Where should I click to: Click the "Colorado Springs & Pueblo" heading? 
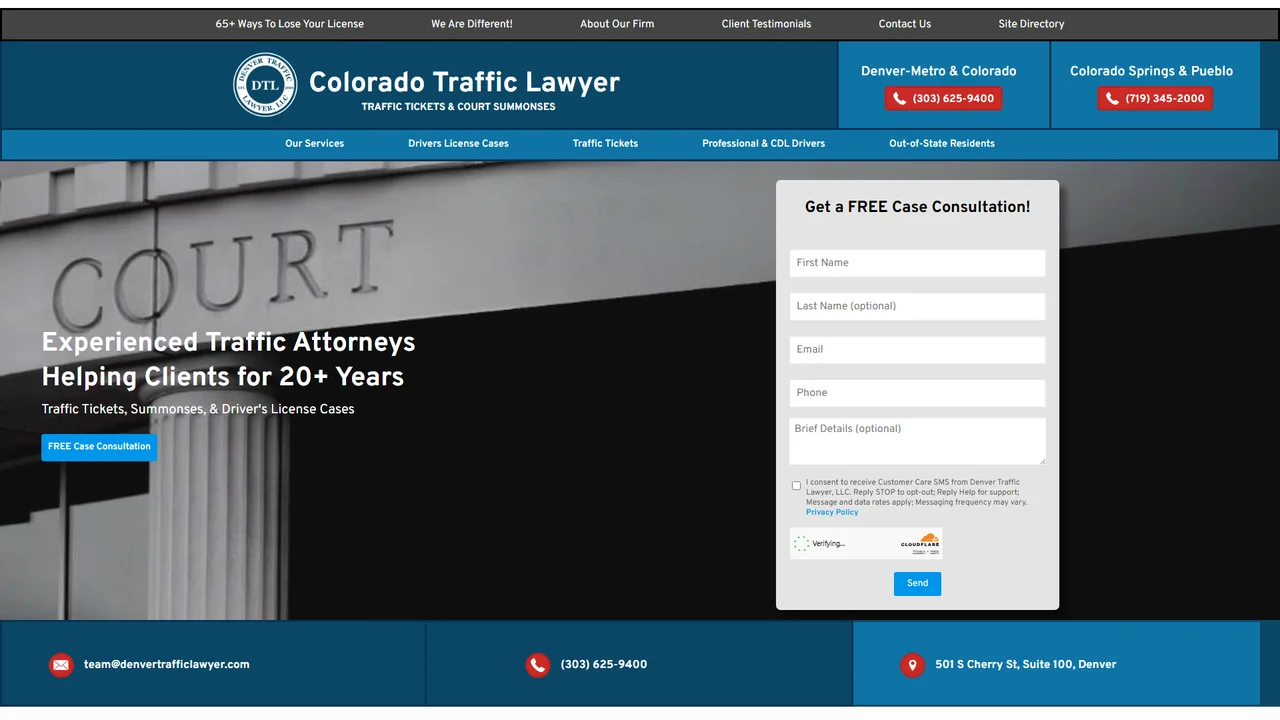click(1151, 71)
